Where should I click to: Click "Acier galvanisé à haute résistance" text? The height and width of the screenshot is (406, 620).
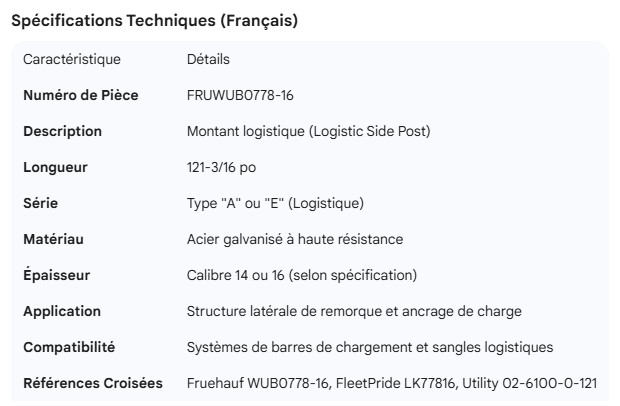294,239
